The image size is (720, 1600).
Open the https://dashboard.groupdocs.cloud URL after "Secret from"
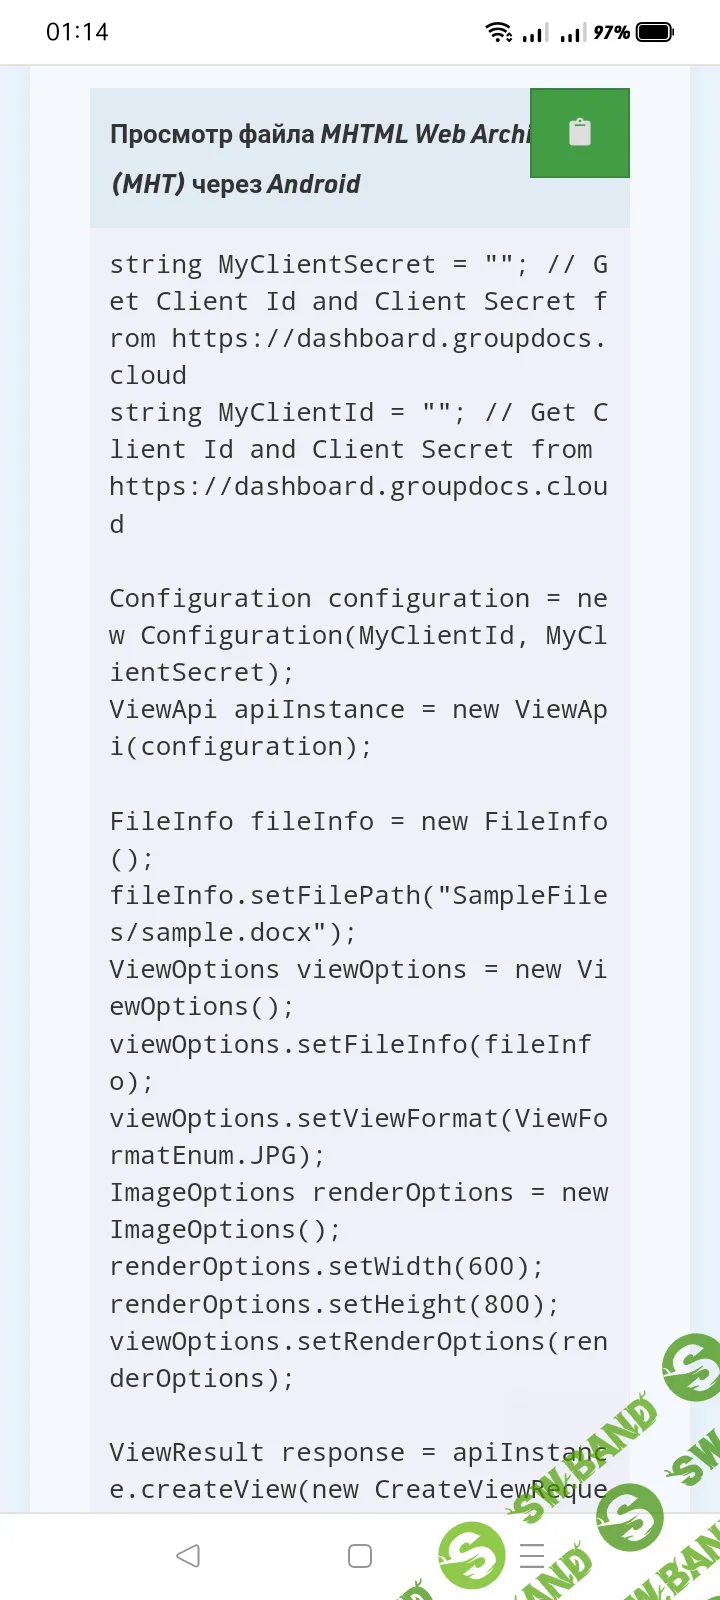click(358, 487)
